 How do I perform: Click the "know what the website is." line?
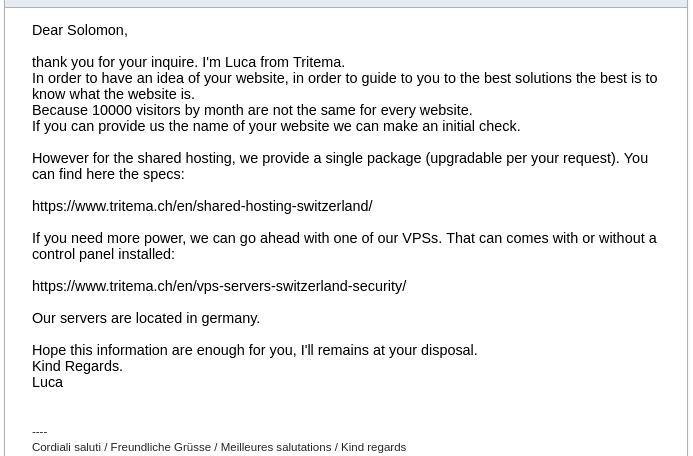pos(113,94)
